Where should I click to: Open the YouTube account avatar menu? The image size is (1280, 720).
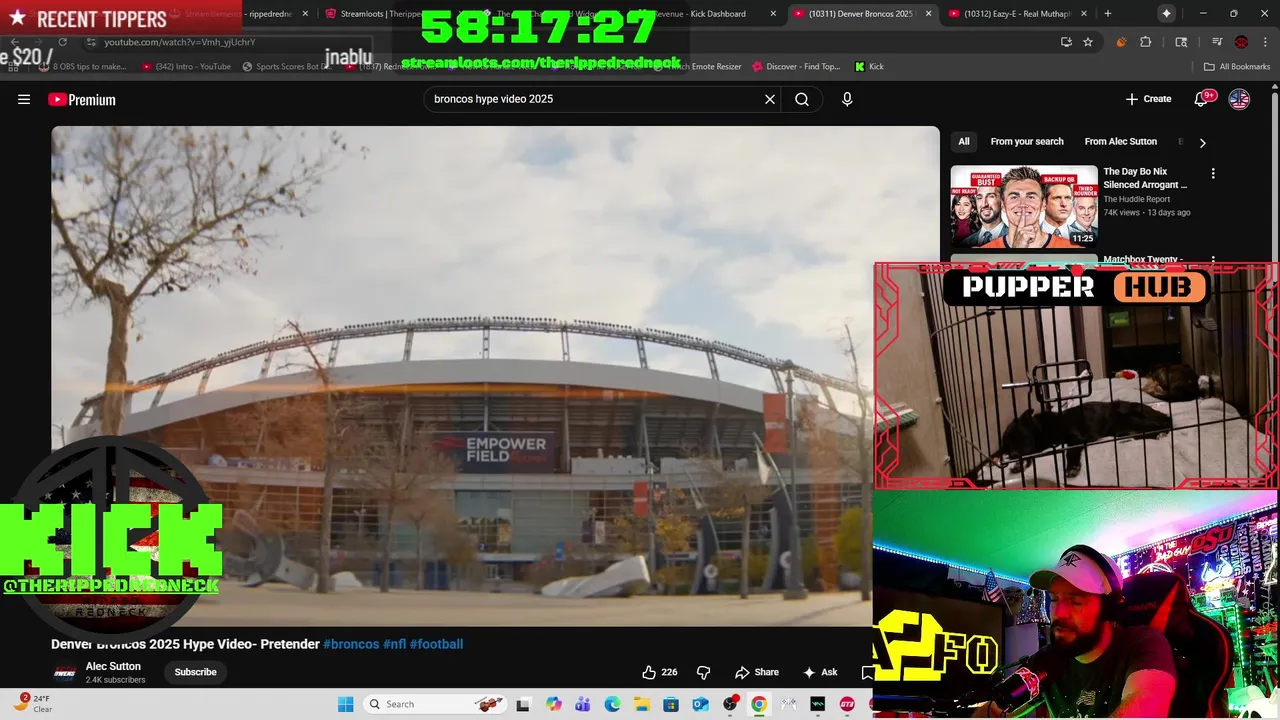click(1239, 99)
